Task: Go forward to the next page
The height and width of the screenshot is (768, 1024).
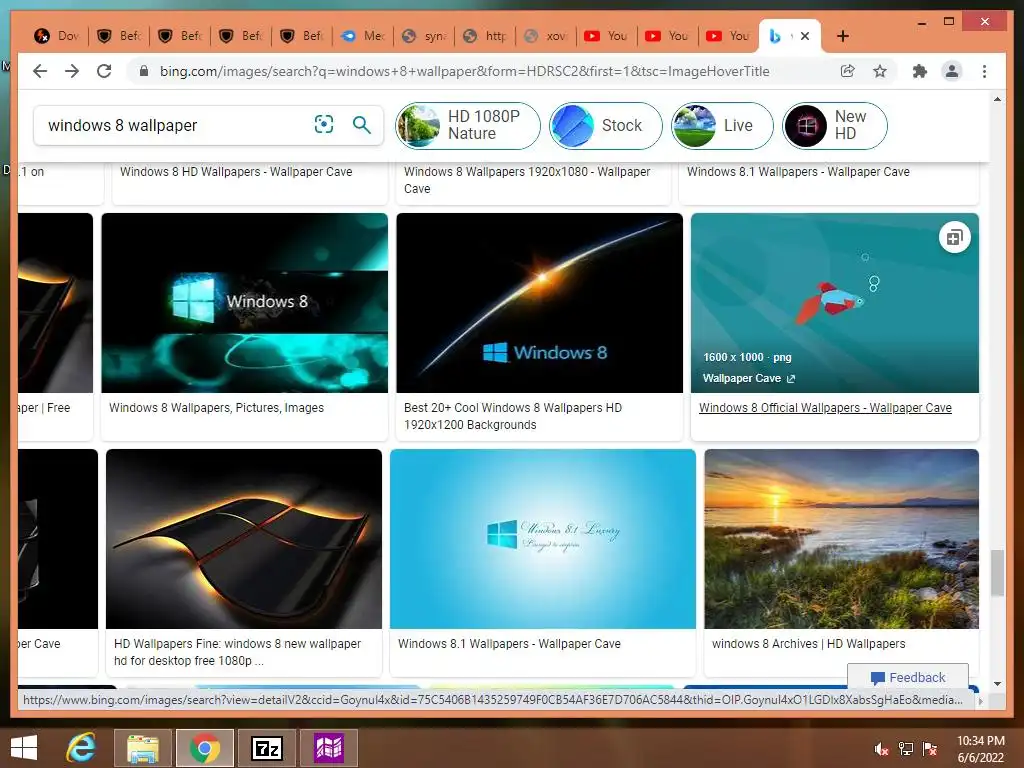Action: [x=72, y=71]
